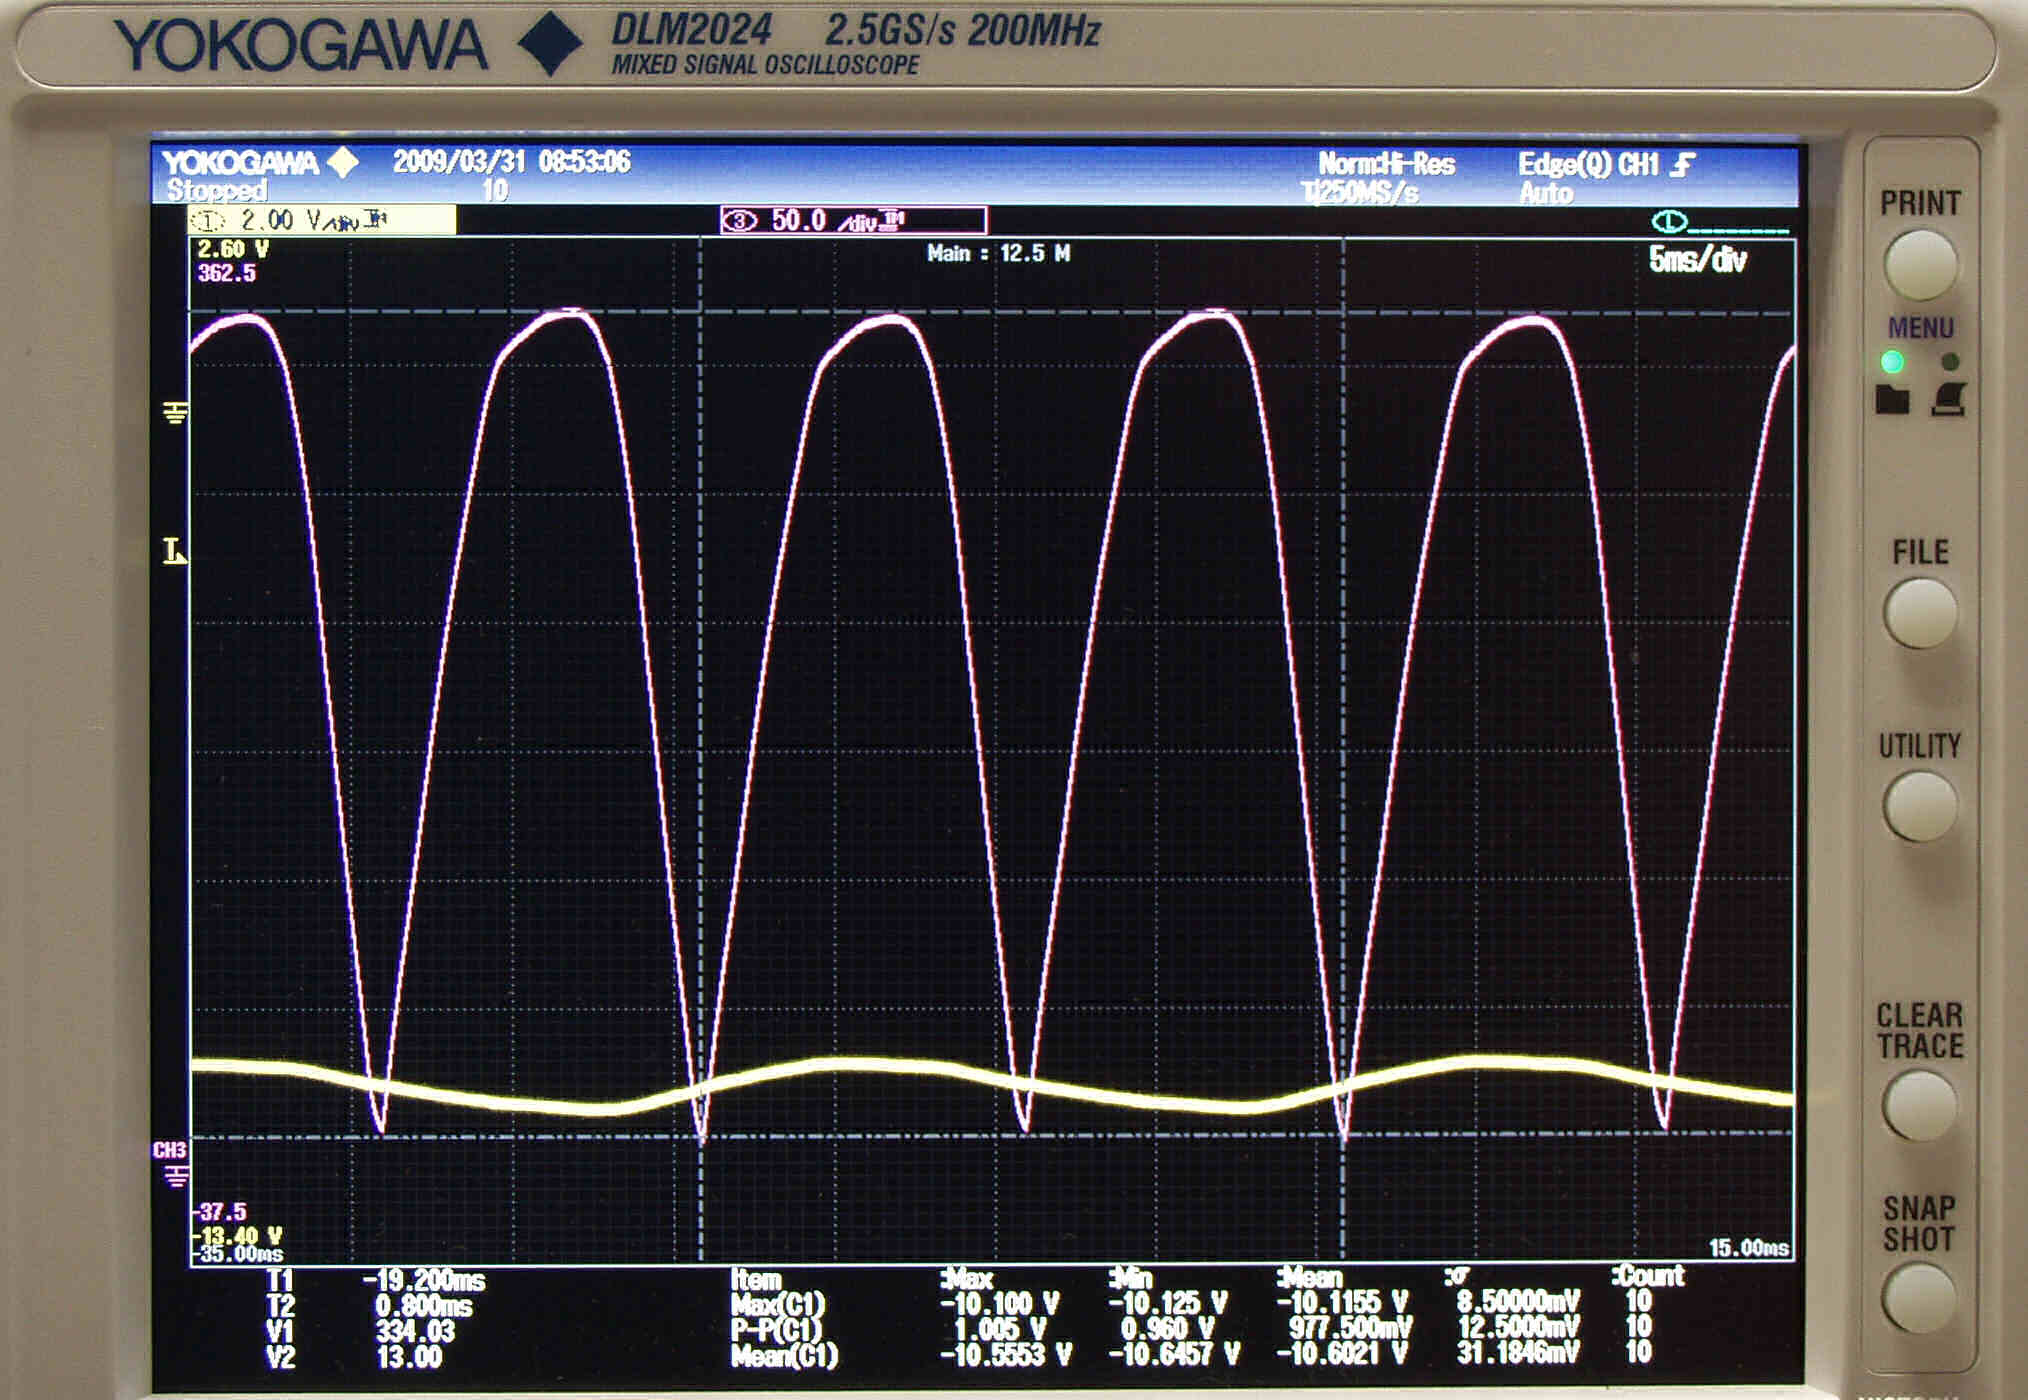
Task: Click the Max(C1) measurement item
Action: tap(778, 1304)
